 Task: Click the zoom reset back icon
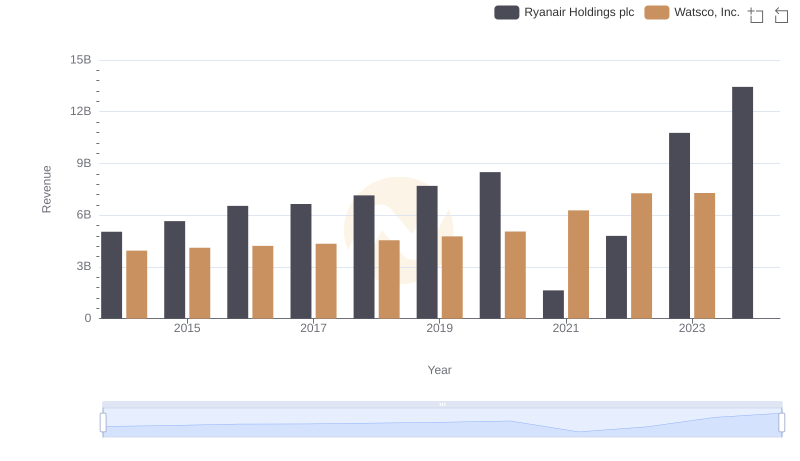[781, 15]
